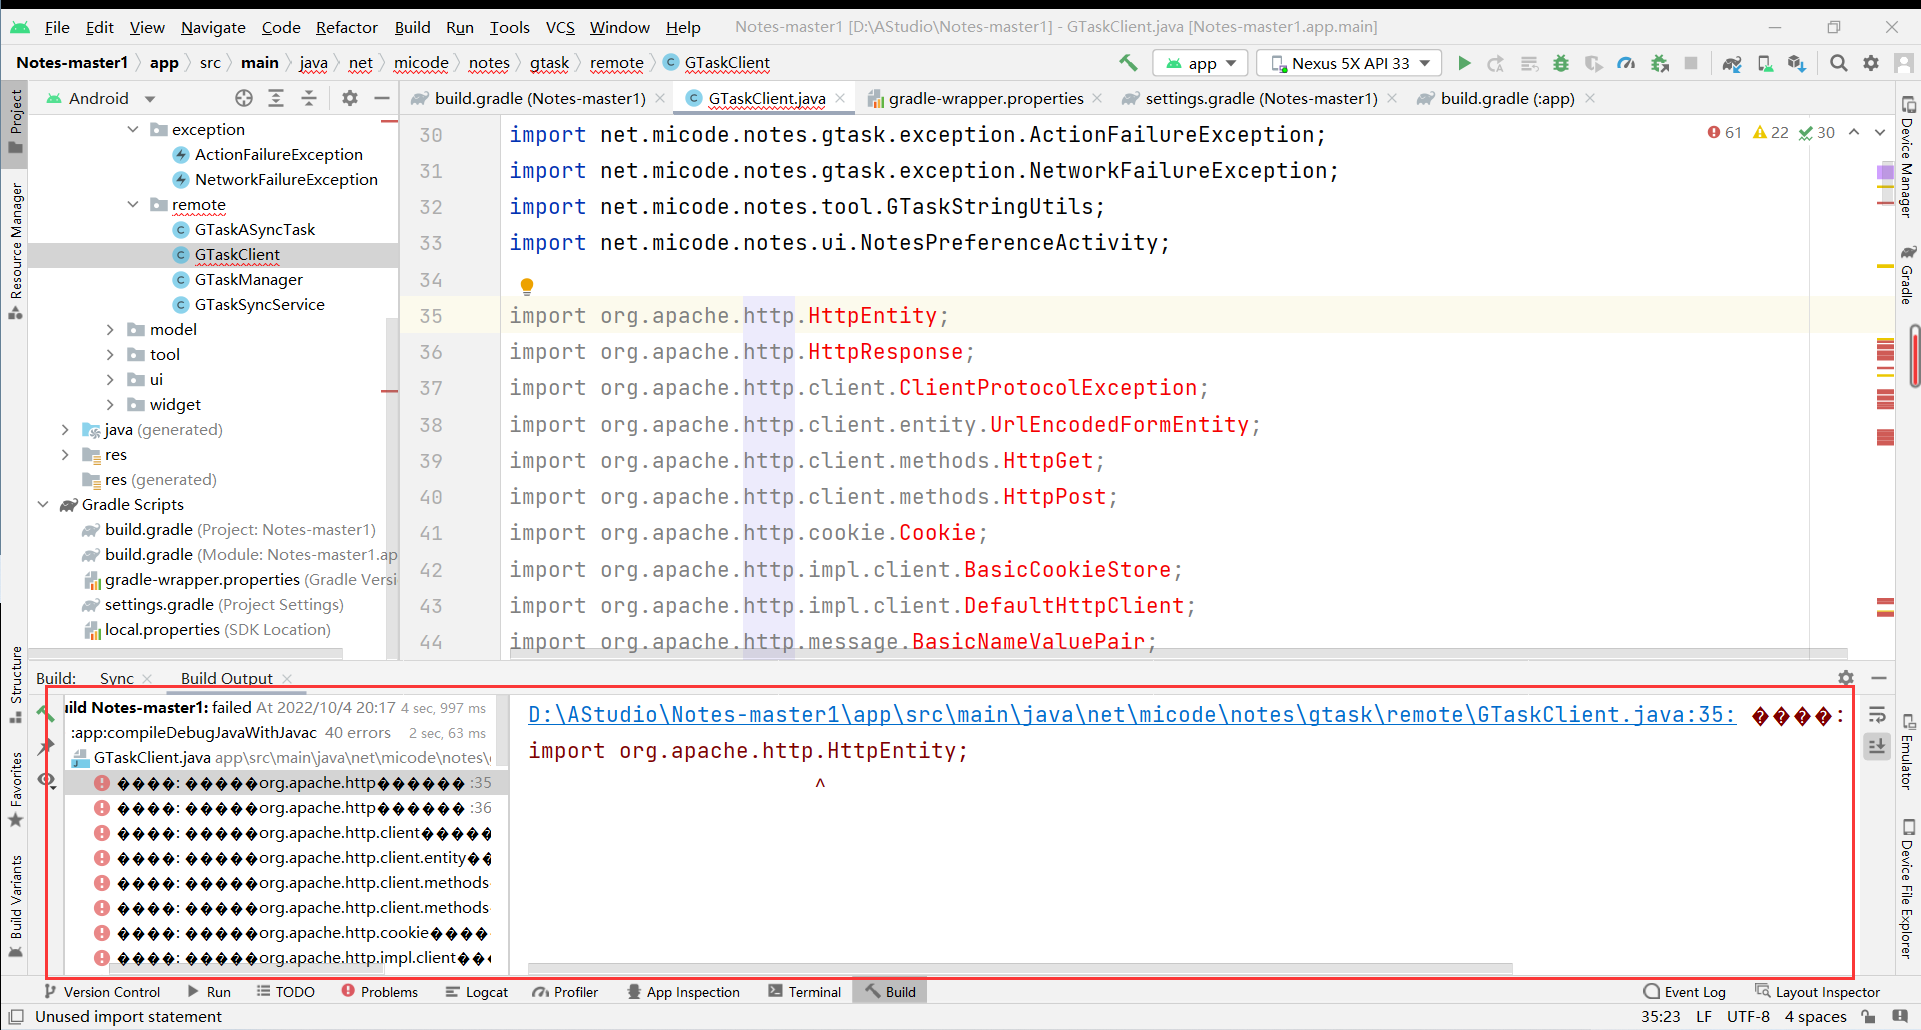Open Project panel options gear

tap(349, 98)
